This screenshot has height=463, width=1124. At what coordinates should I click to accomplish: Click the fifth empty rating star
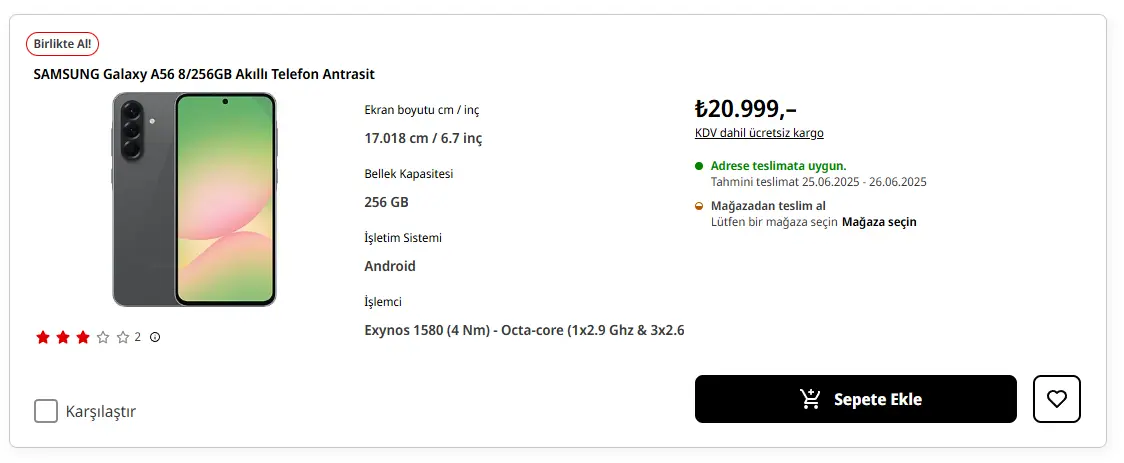(x=123, y=337)
